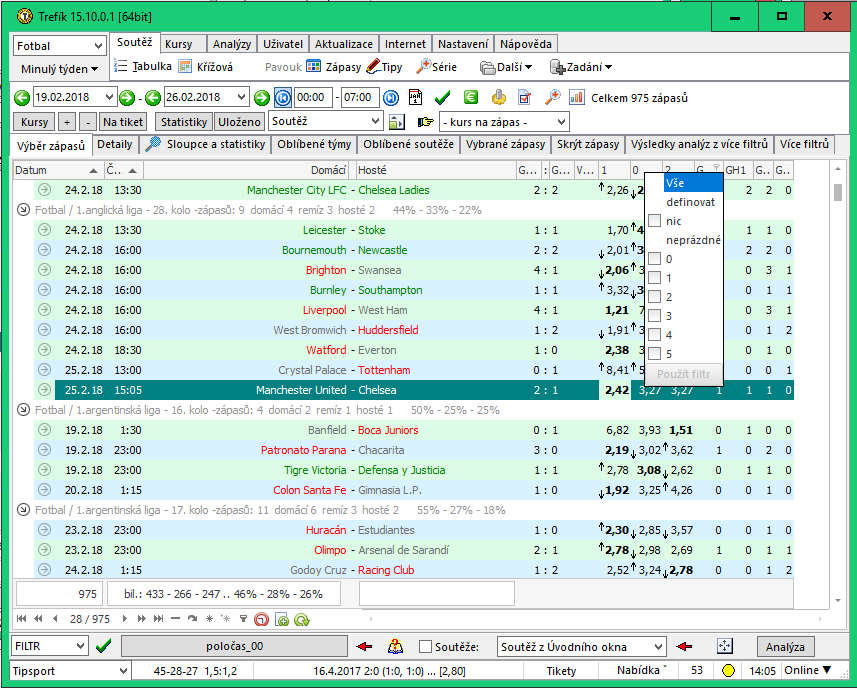Open the Více filtrů tab
This screenshot has height=688, width=857.
point(805,144)
